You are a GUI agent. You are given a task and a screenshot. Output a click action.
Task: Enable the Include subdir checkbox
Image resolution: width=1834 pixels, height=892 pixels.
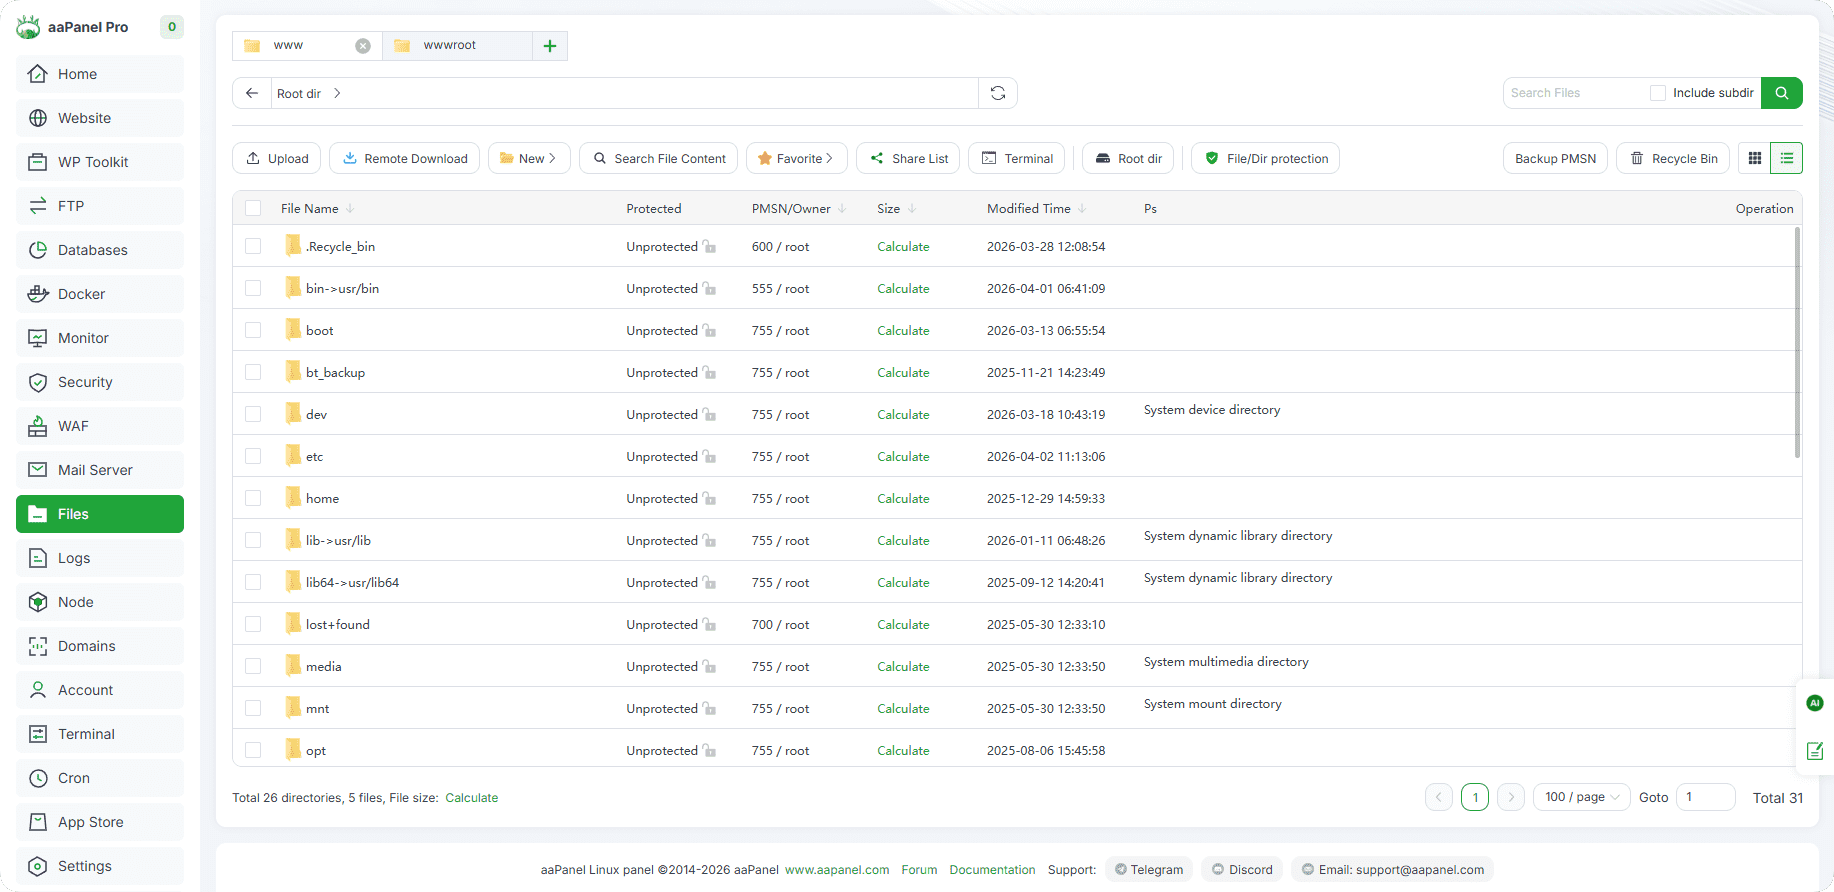(x=1657, y=93)
